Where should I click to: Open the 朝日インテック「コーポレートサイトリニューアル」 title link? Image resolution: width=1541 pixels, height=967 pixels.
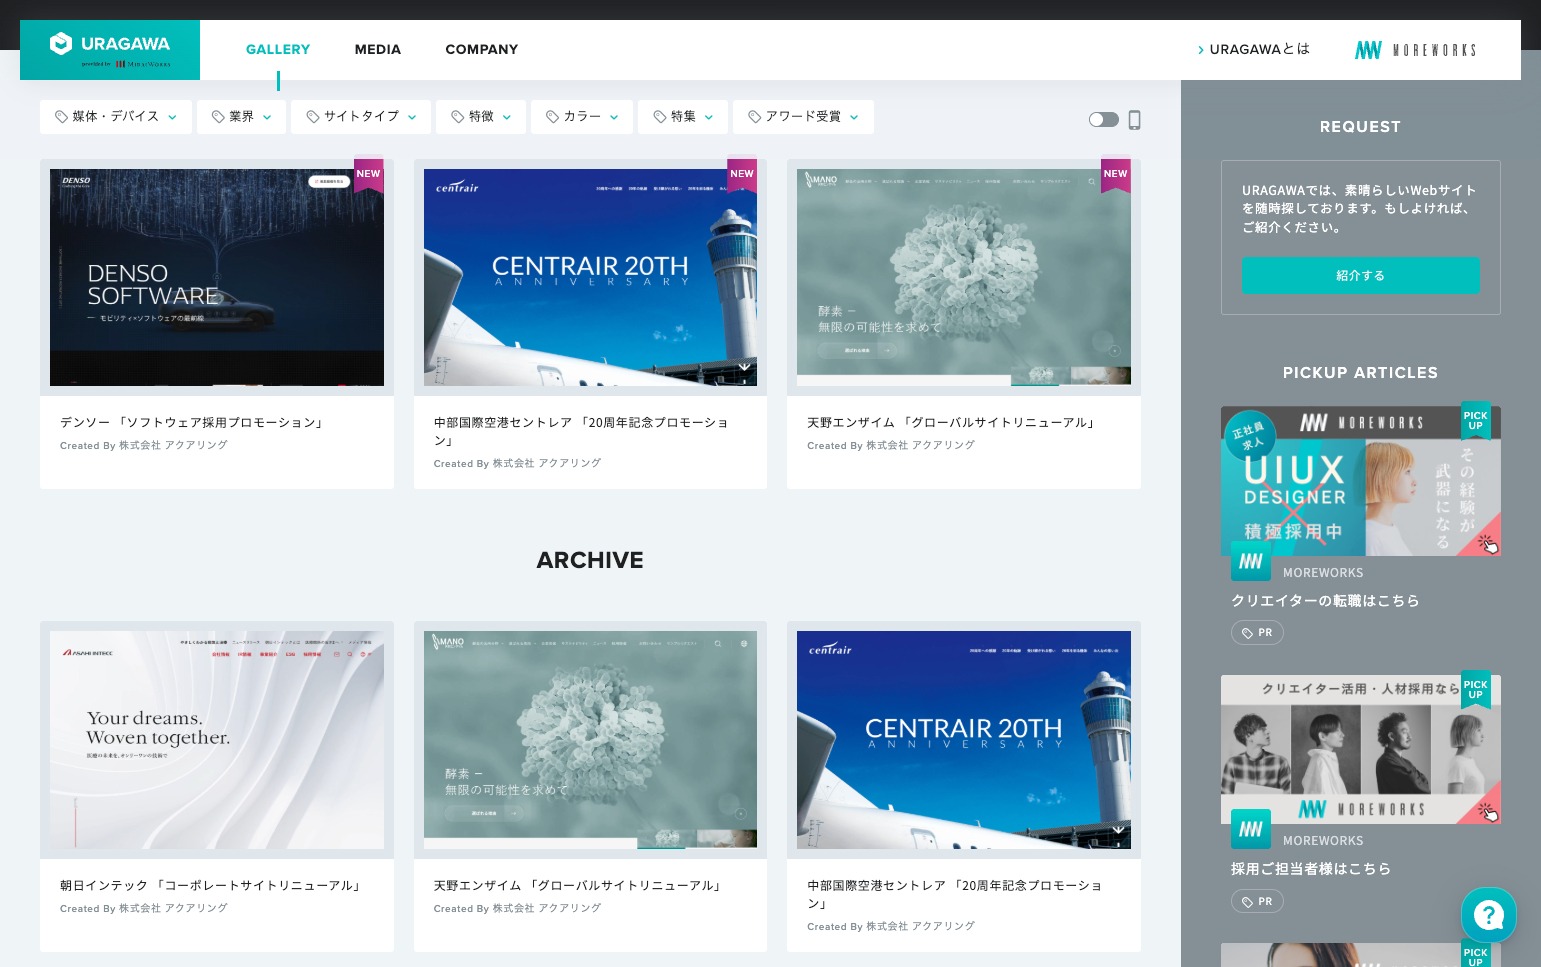(x=211, y=886)
